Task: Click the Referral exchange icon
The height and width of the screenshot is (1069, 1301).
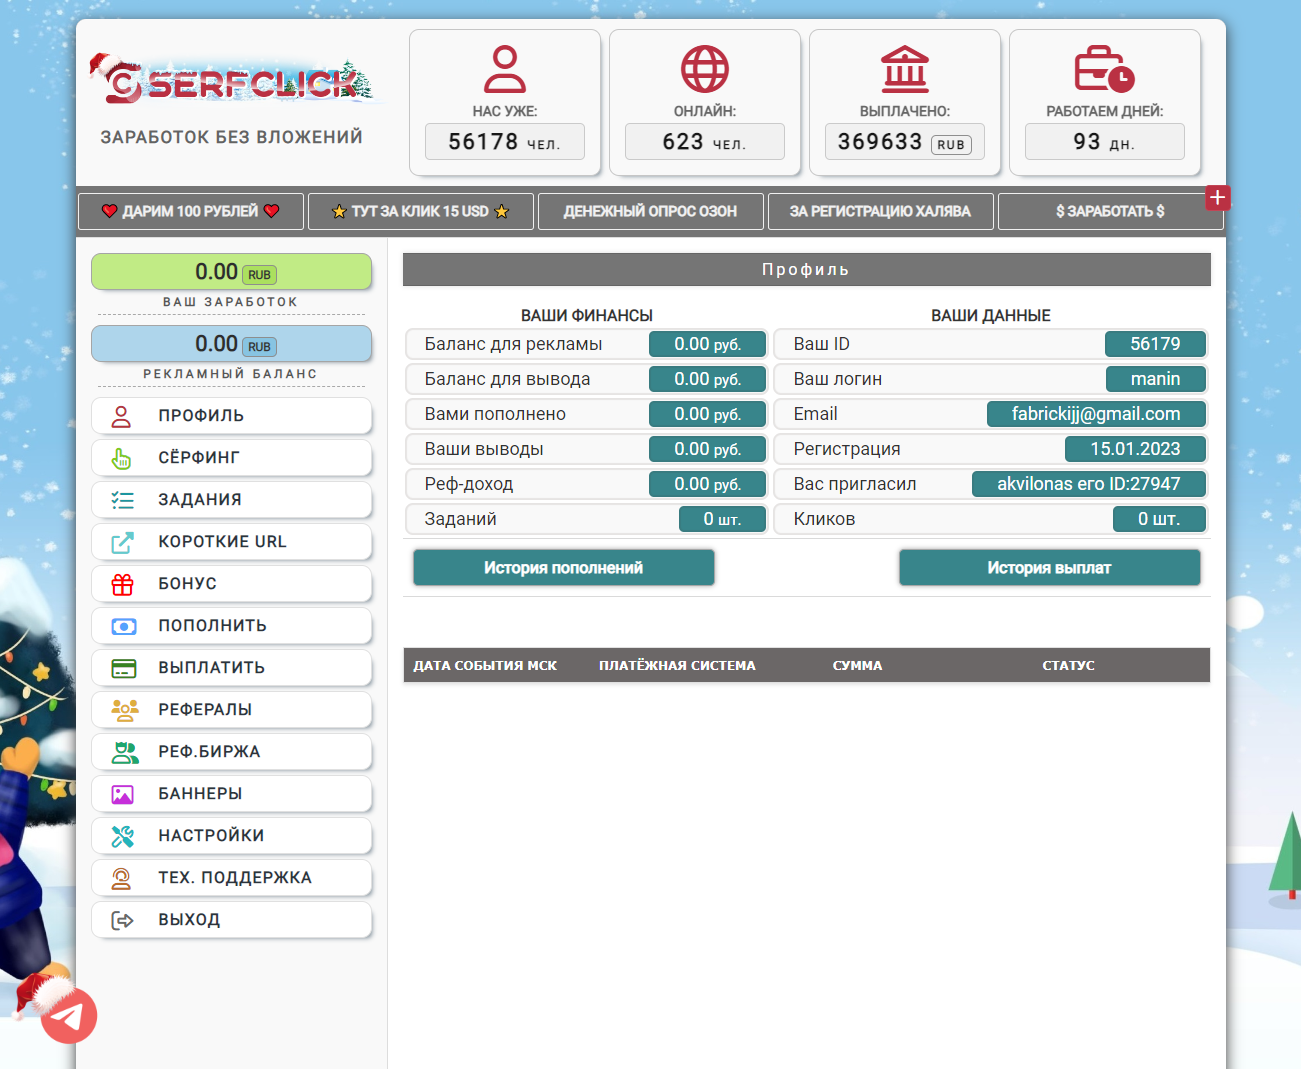Action: pyautogui.click(x=125, y=752)
